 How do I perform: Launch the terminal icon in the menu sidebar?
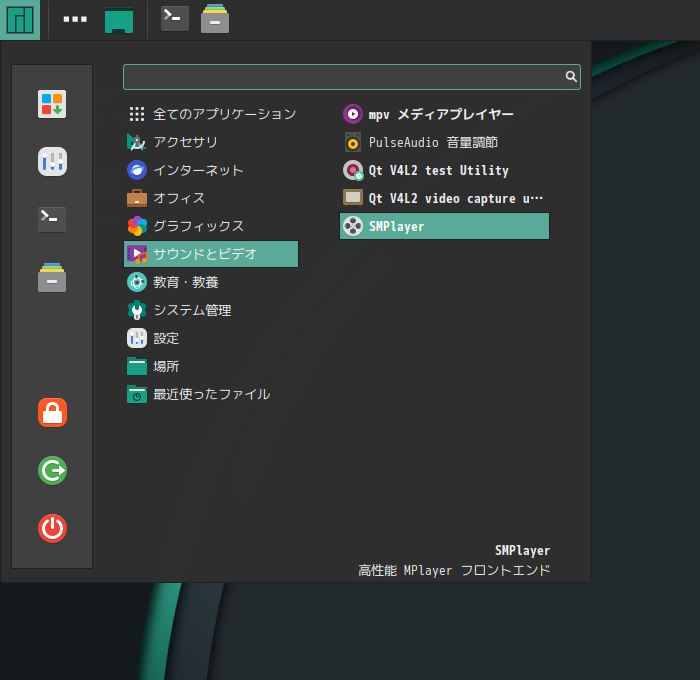(x=52, y=219)
